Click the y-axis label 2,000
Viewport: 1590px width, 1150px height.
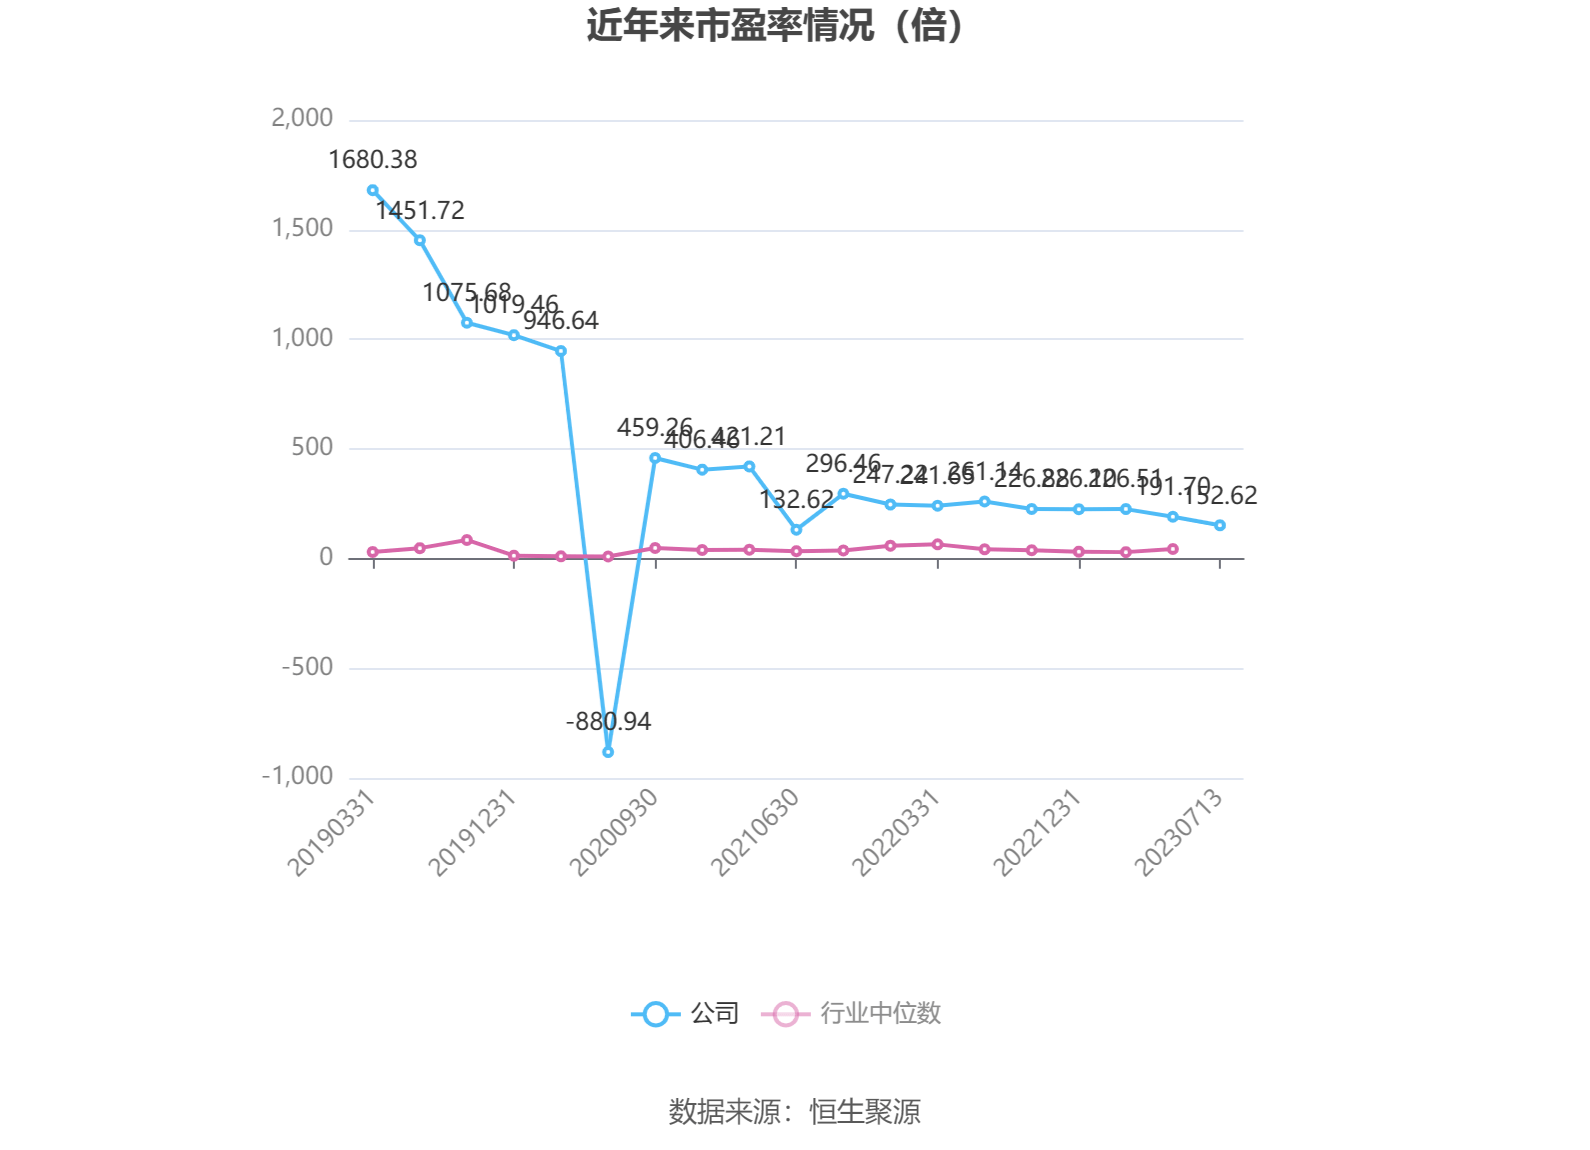(302, 118)
